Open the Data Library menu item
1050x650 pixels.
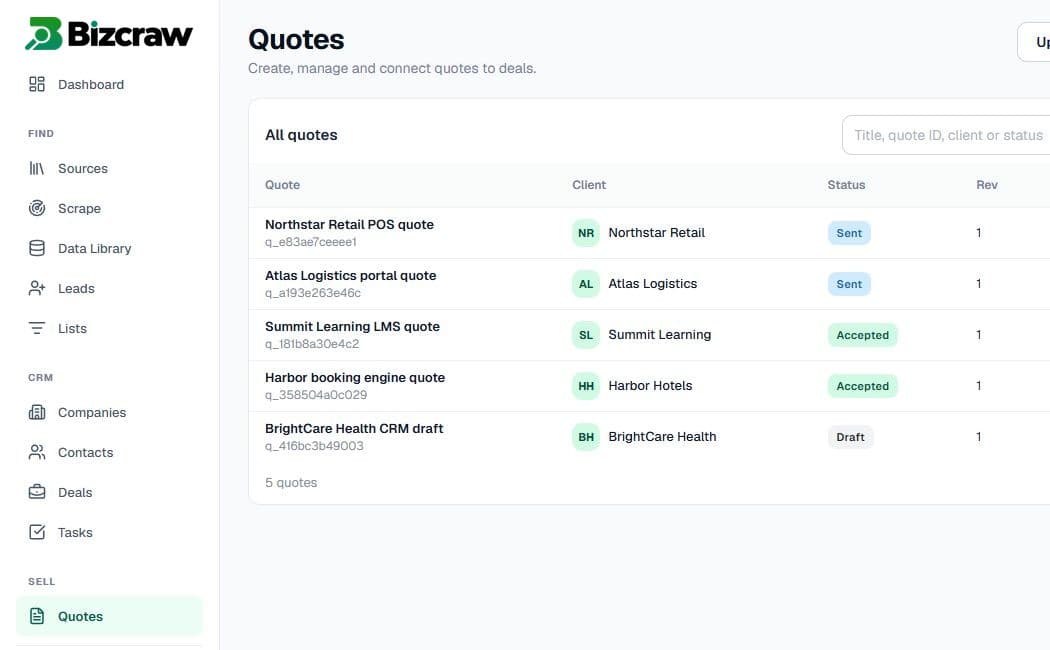point(109,248)
